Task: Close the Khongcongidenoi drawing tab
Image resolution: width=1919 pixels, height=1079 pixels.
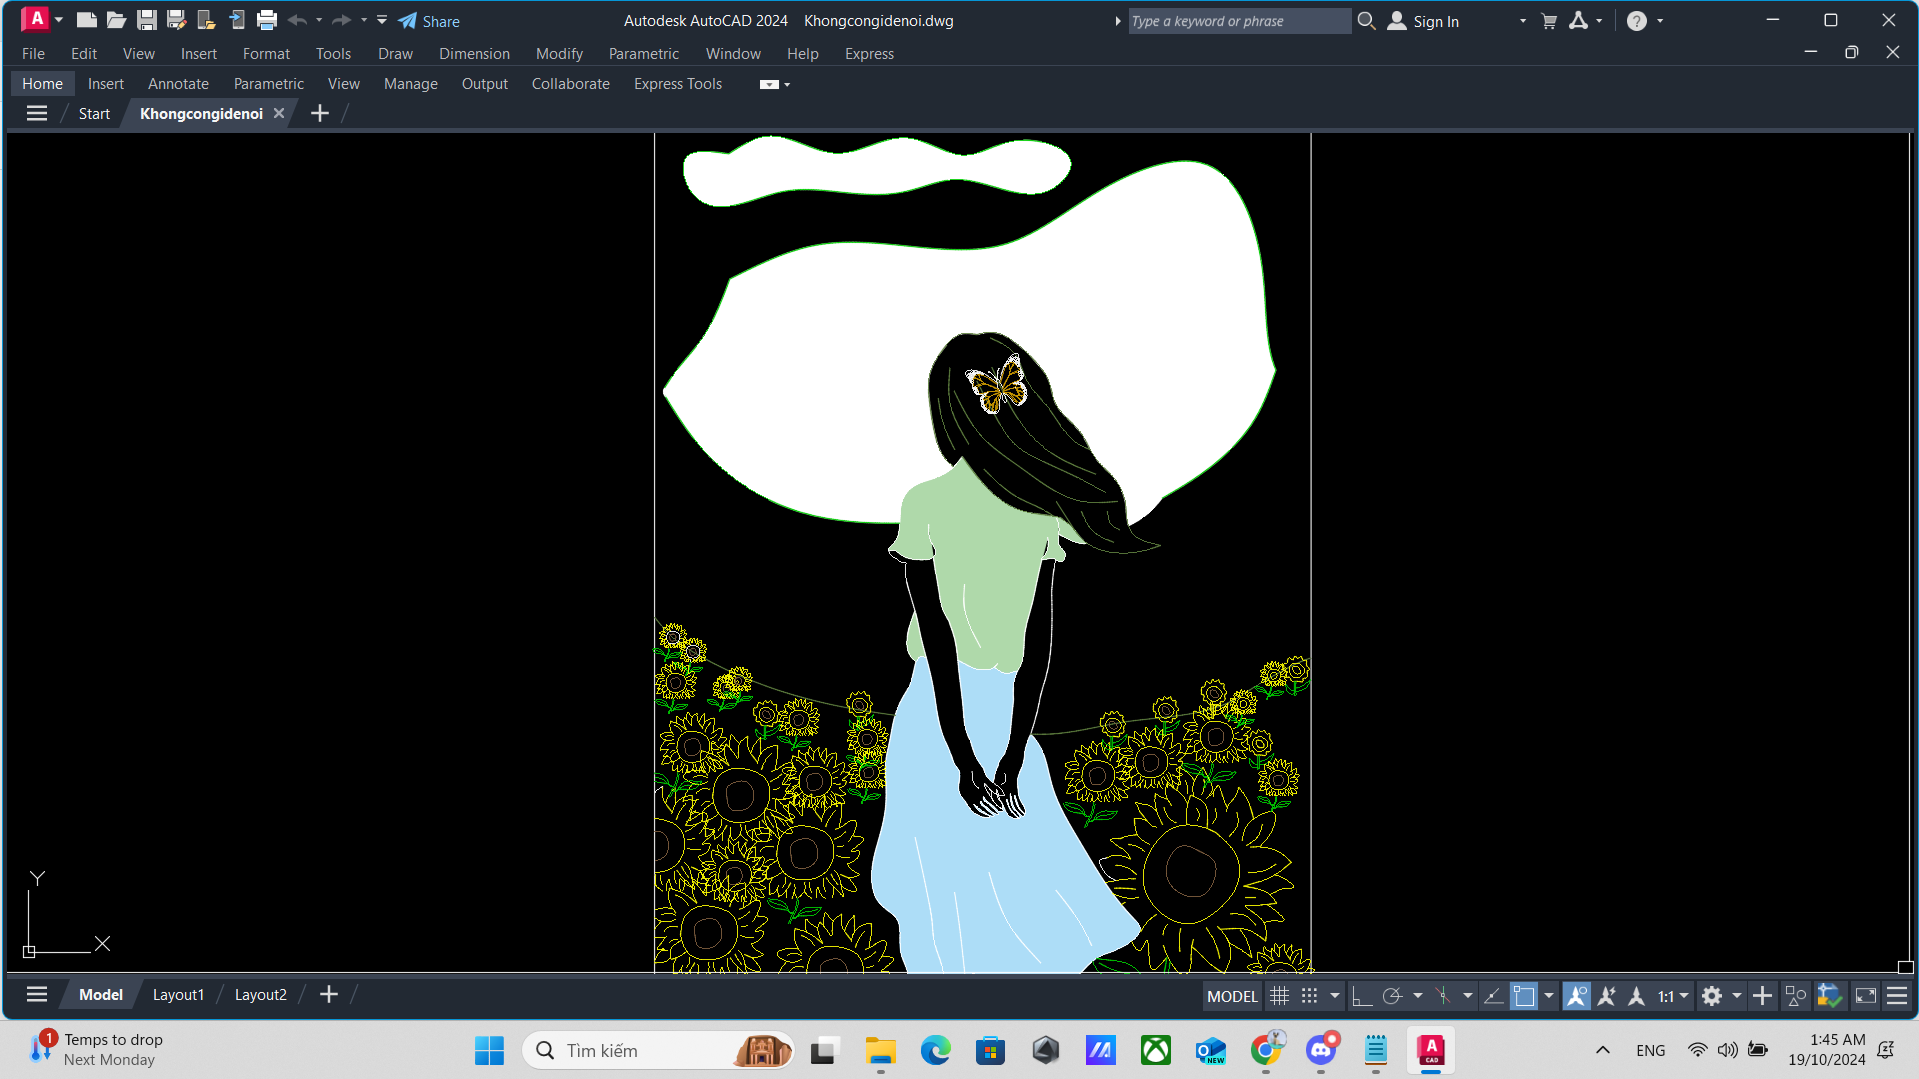Action: pyautogui.click(x=279, y=113)
